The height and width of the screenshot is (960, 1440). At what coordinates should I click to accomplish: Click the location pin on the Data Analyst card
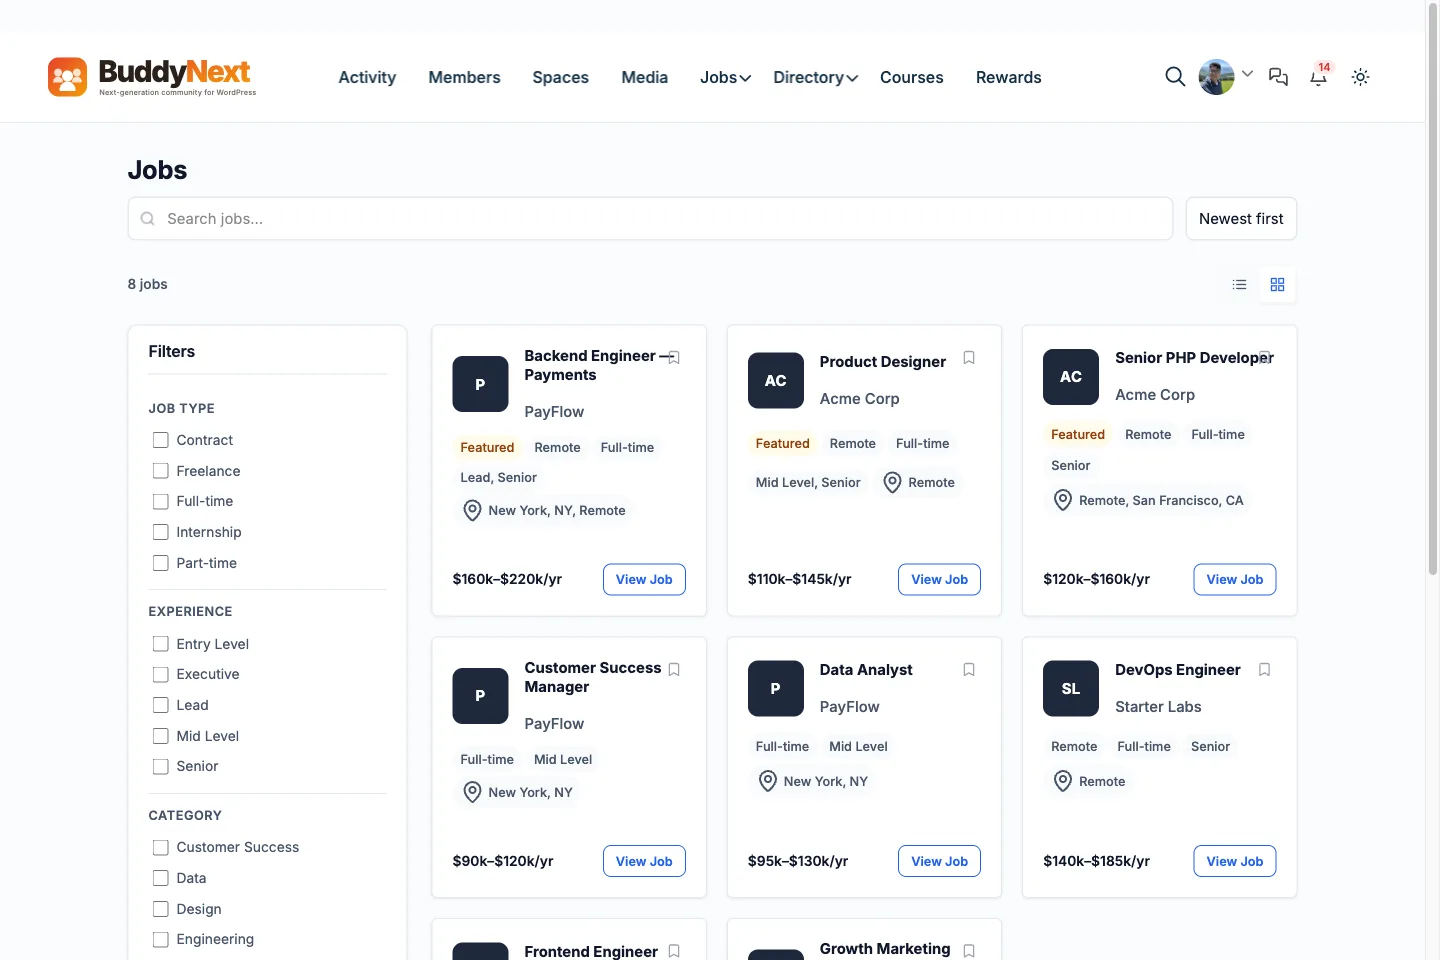[x=768, y=781]
